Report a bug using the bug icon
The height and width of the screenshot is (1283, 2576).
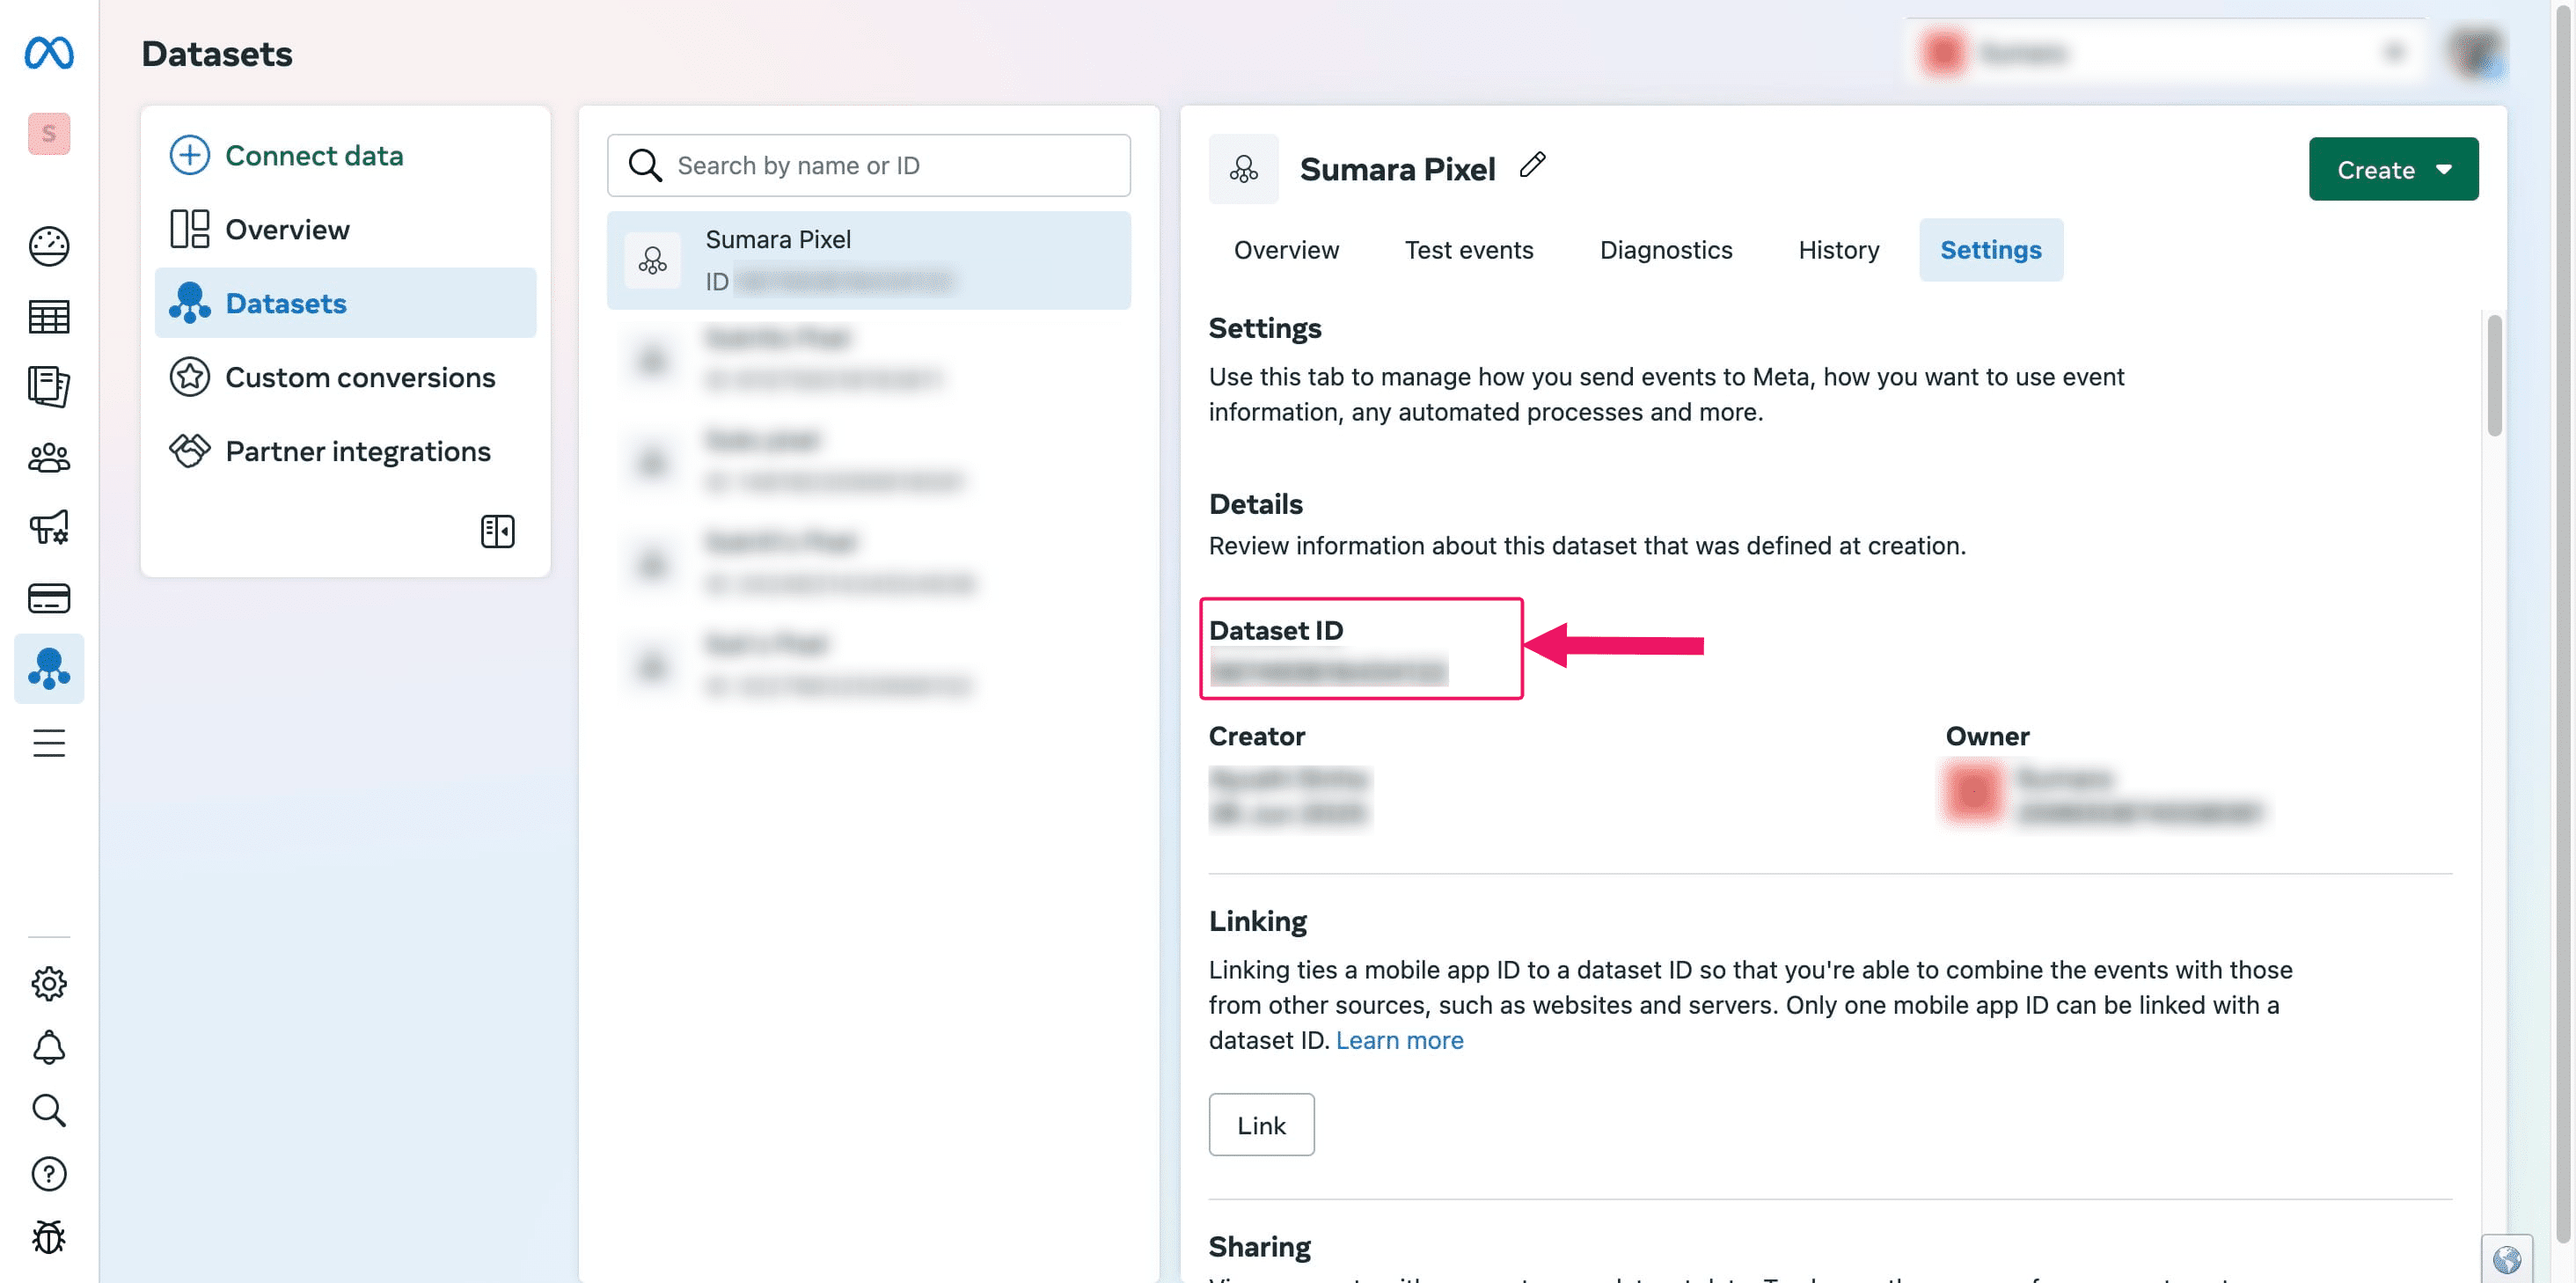click(x=48, y=1236)
